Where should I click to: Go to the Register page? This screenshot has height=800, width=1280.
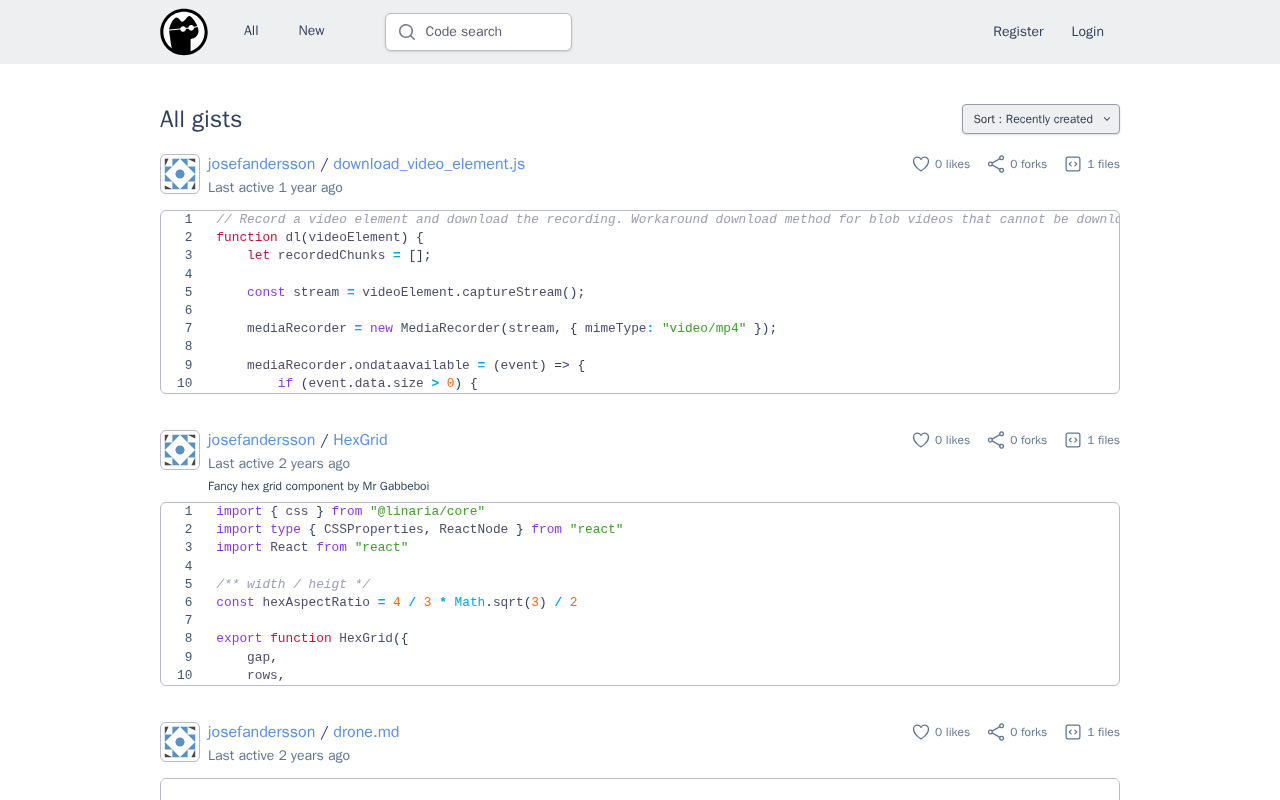click(1018, 32)
